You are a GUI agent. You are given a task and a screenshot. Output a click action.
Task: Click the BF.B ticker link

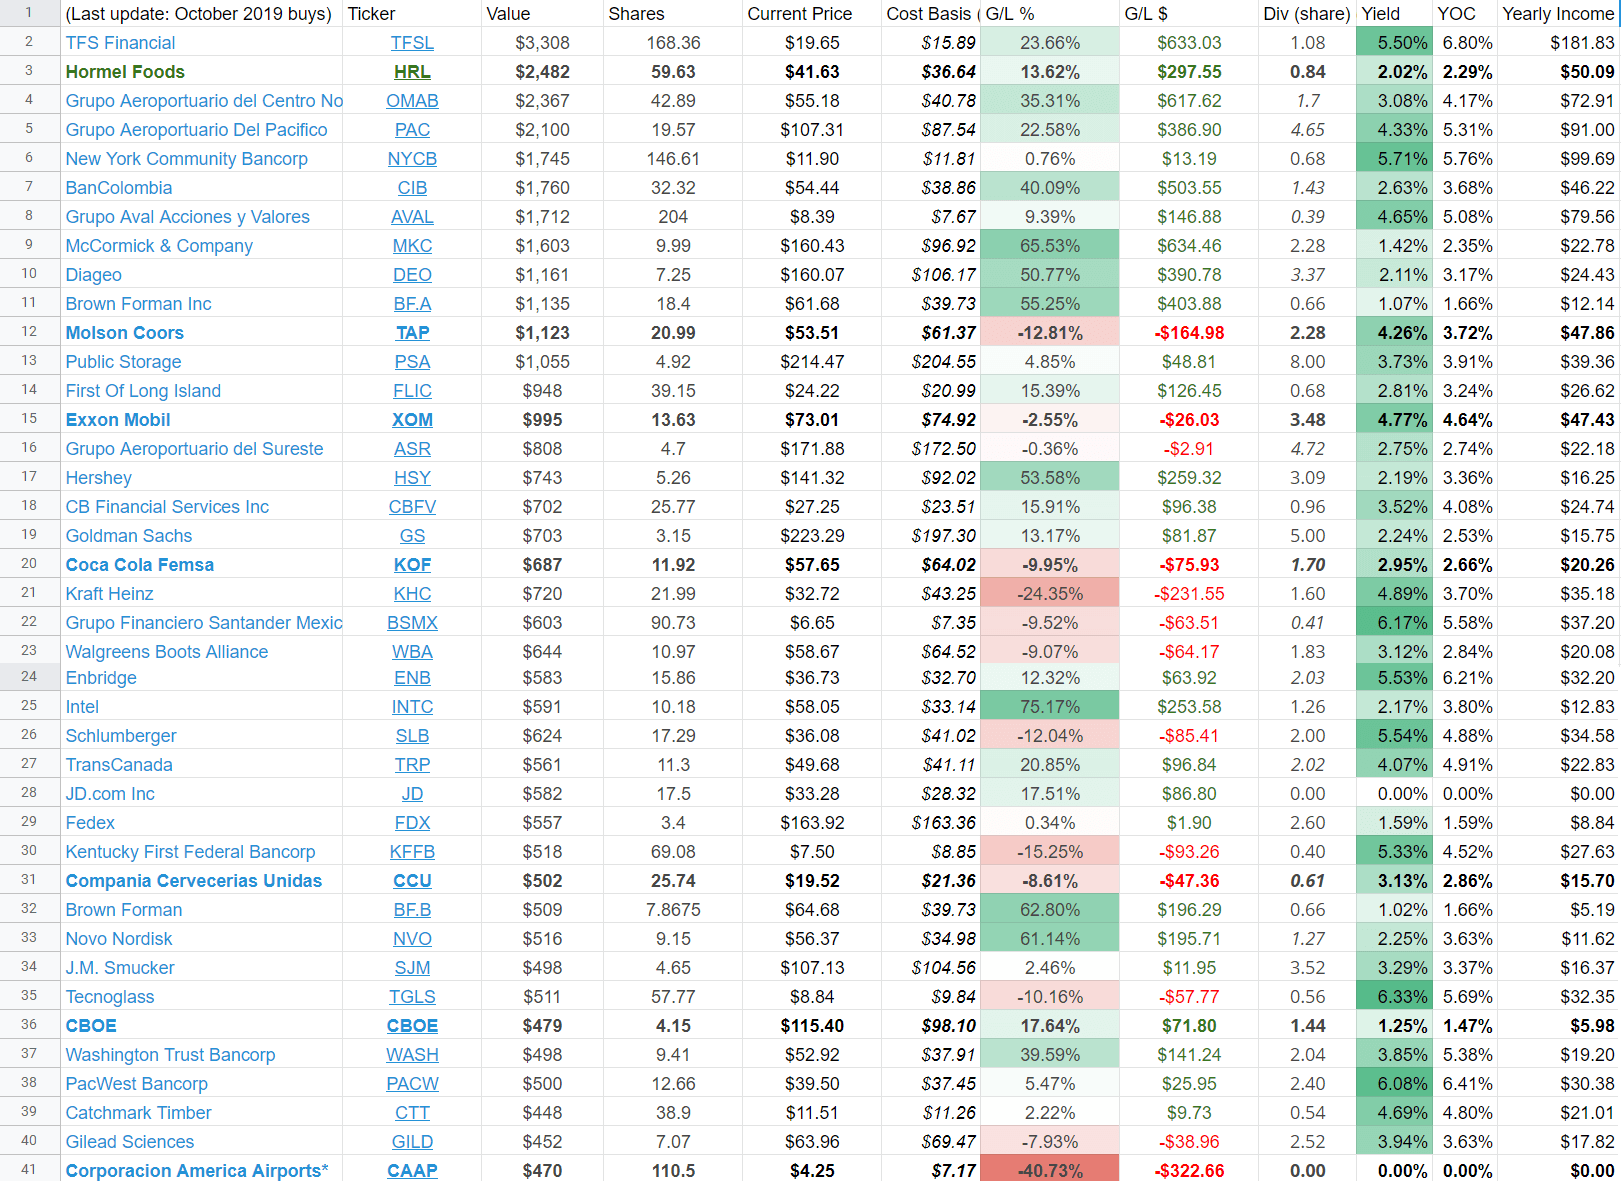click(x=412, y=910)
